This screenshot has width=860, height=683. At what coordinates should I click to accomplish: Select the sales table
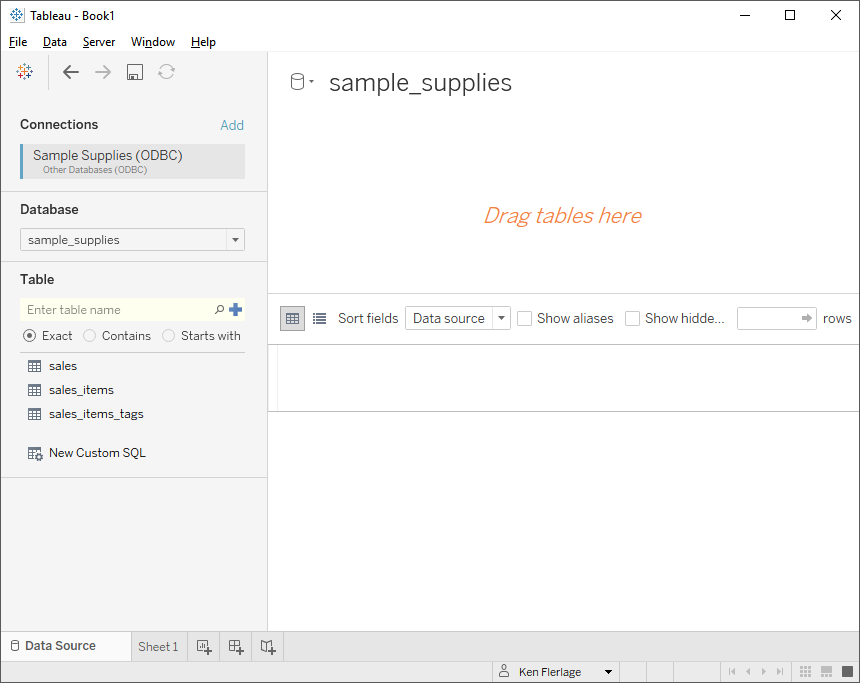coord(53,366)
